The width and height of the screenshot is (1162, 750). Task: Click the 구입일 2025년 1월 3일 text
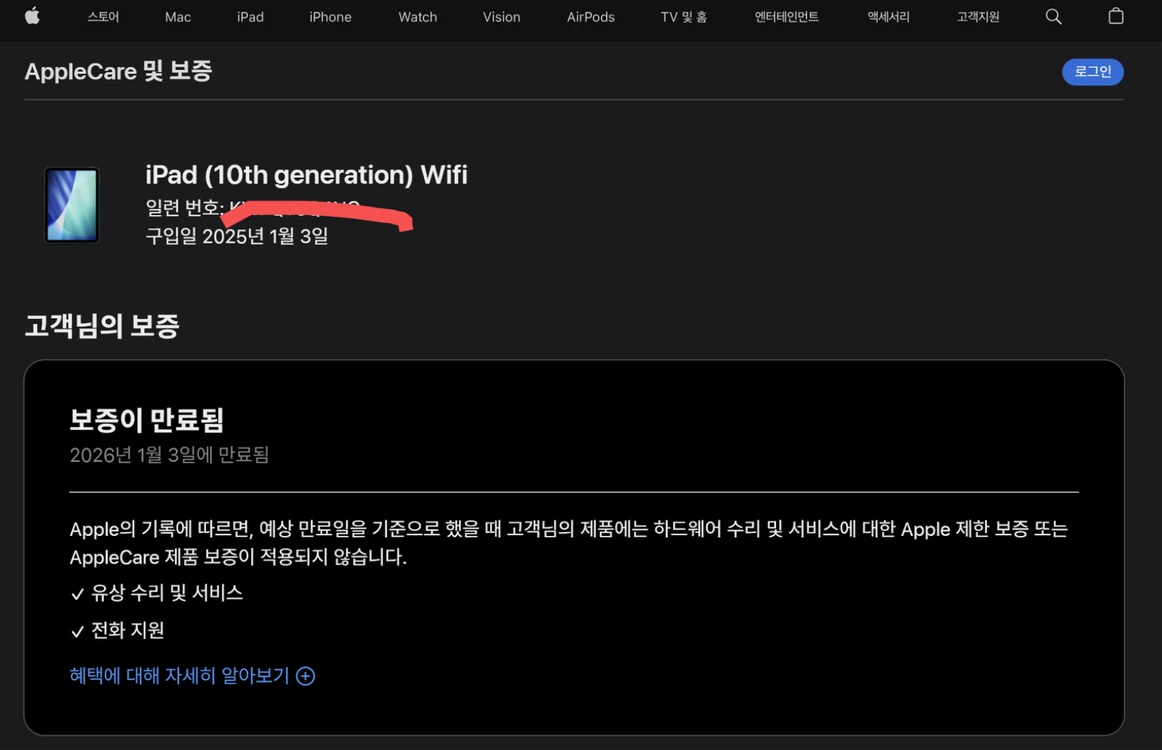(236, 236)
